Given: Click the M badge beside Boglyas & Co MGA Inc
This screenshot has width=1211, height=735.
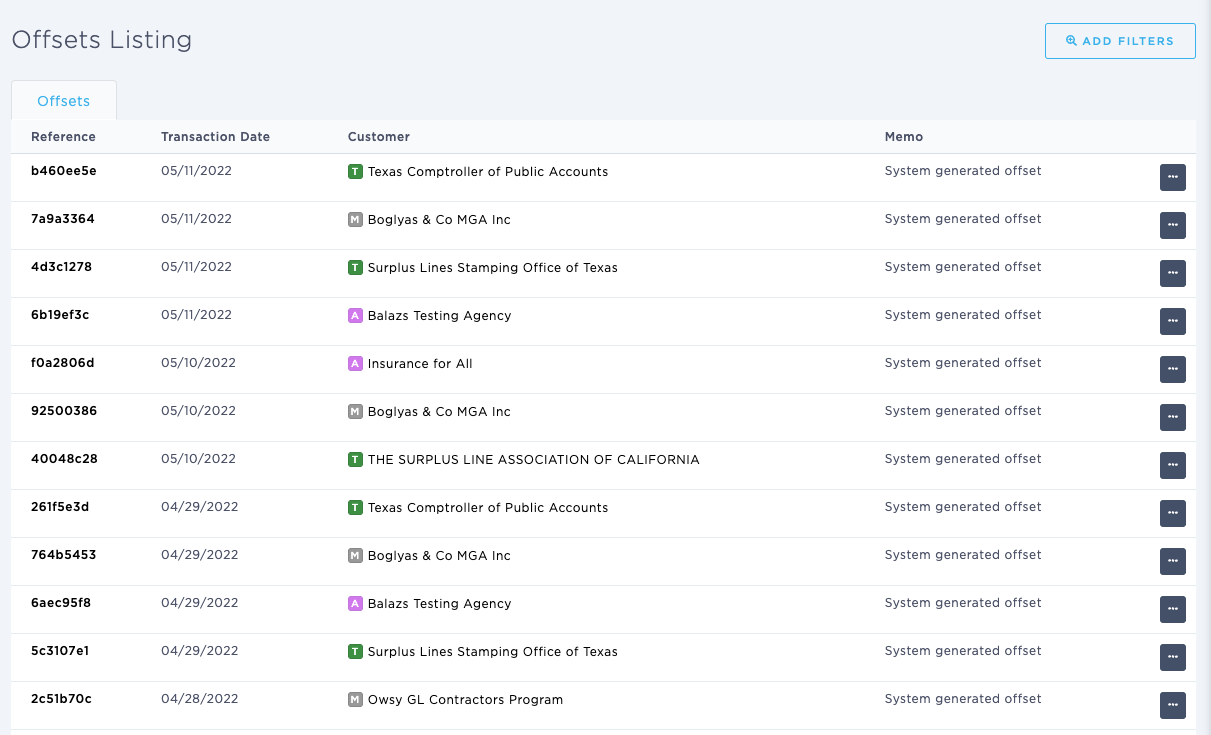Looking at the screenshot, I should (354, 219).
